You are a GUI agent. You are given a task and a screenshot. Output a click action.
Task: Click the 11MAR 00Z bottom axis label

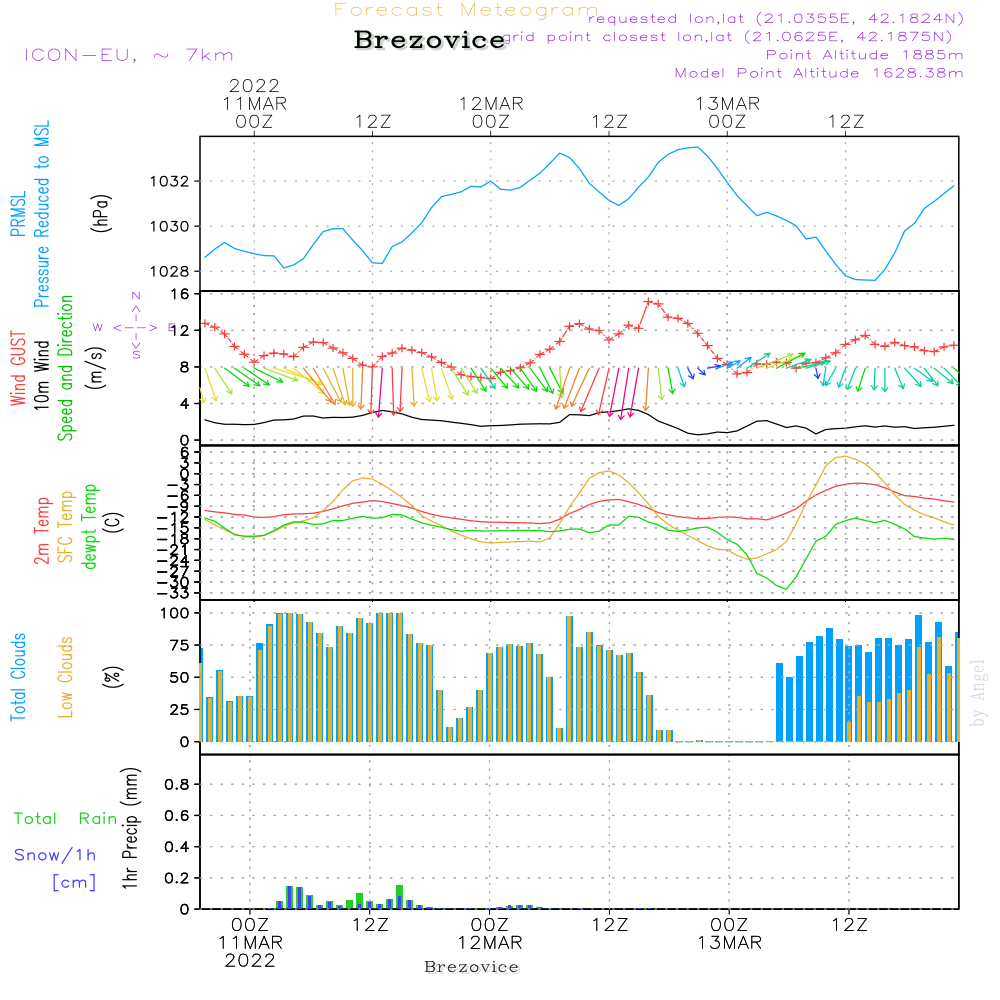tap(250, 943)
